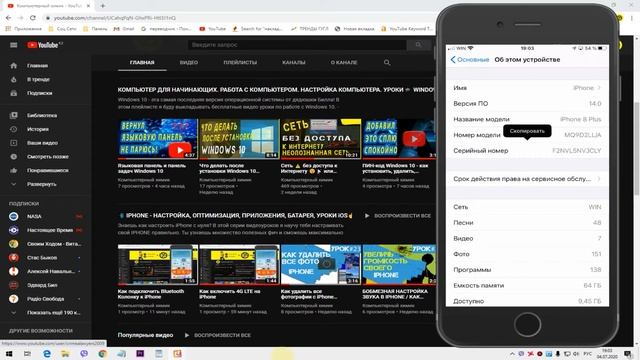Image resolution: width=640 pixels, height=360 pixels.
Task: Click channel search magnifier icon in tabs
Action: click(x=387, y=62)
